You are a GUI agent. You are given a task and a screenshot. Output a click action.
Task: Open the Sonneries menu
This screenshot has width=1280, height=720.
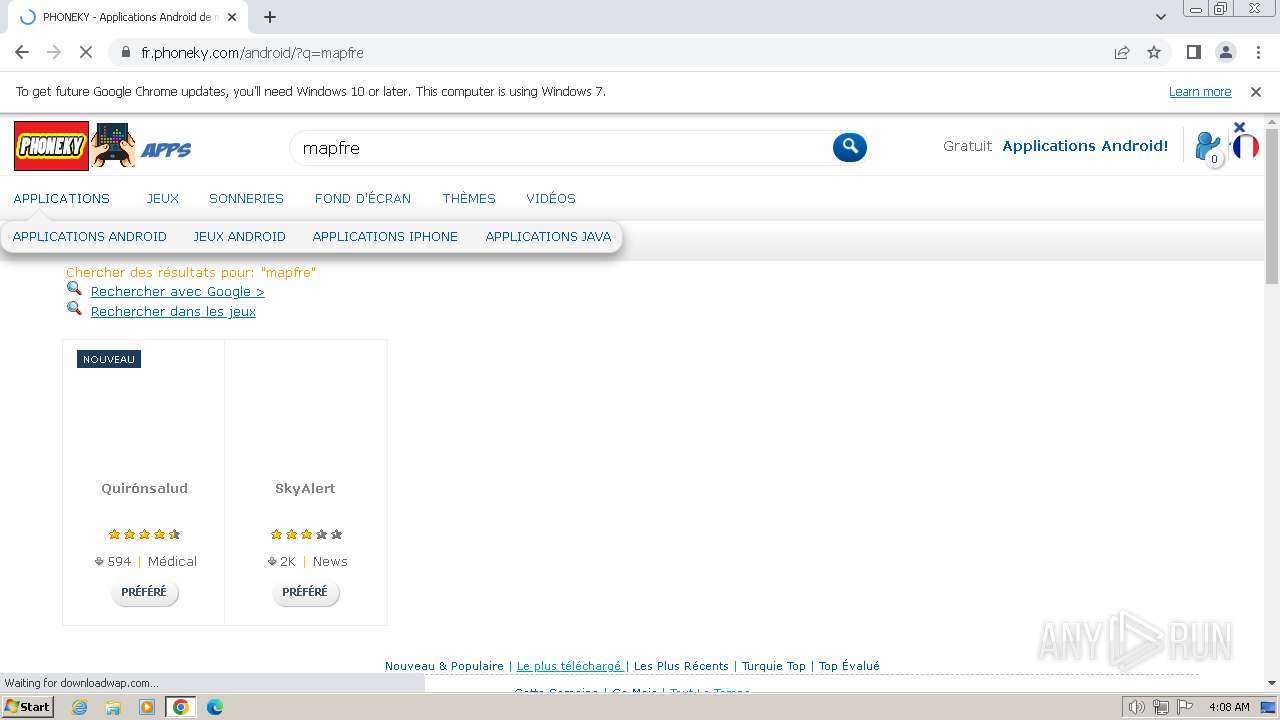point(246,198)
